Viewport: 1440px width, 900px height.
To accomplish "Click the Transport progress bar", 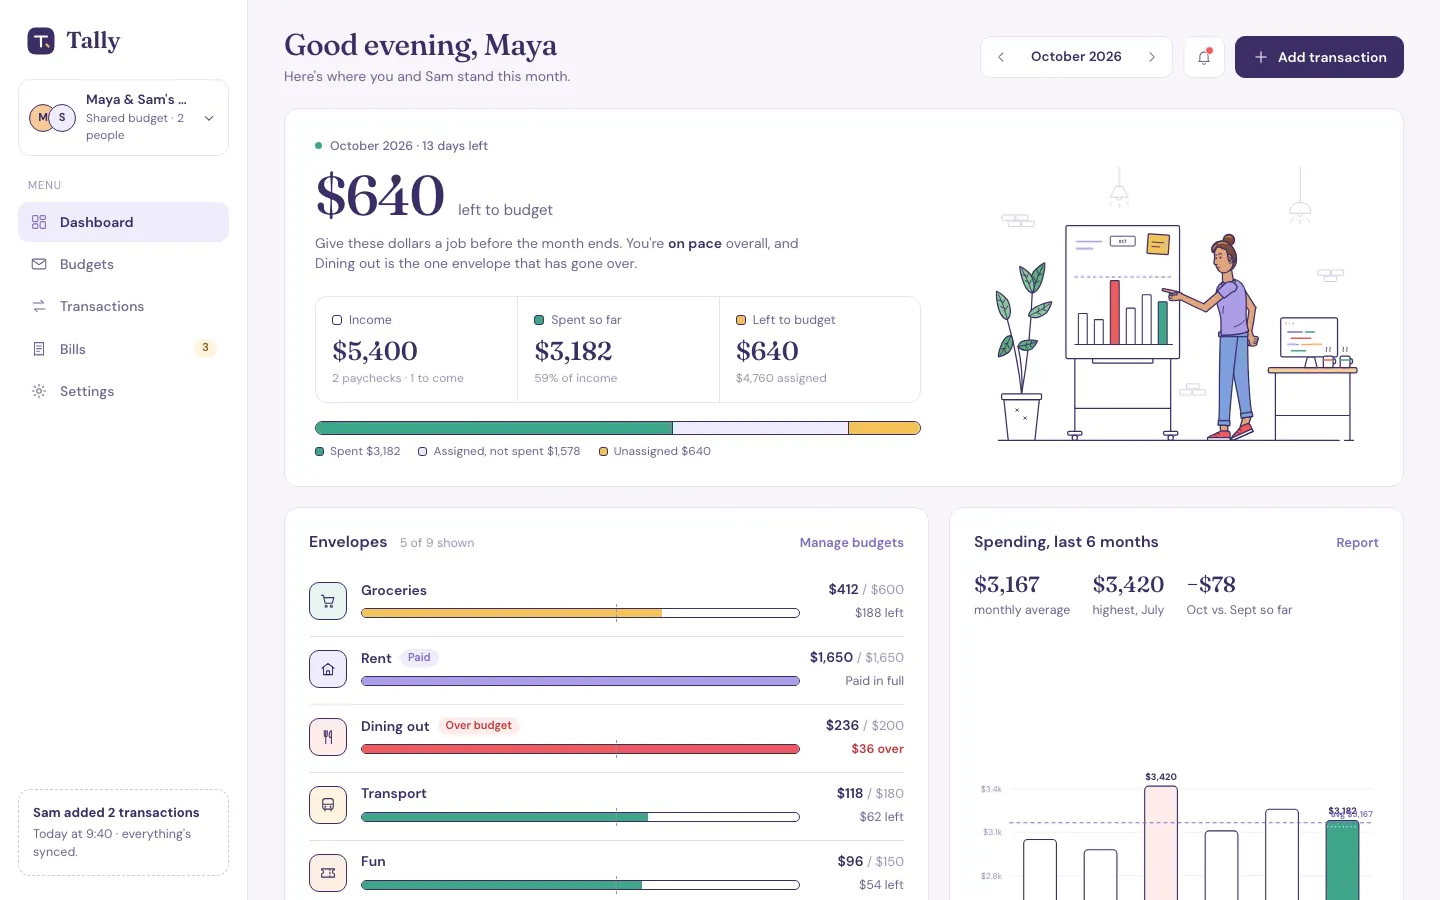I will (x=580, y=817).
